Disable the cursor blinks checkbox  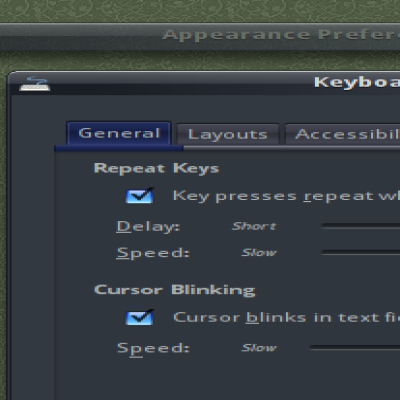tap(140, 317)
